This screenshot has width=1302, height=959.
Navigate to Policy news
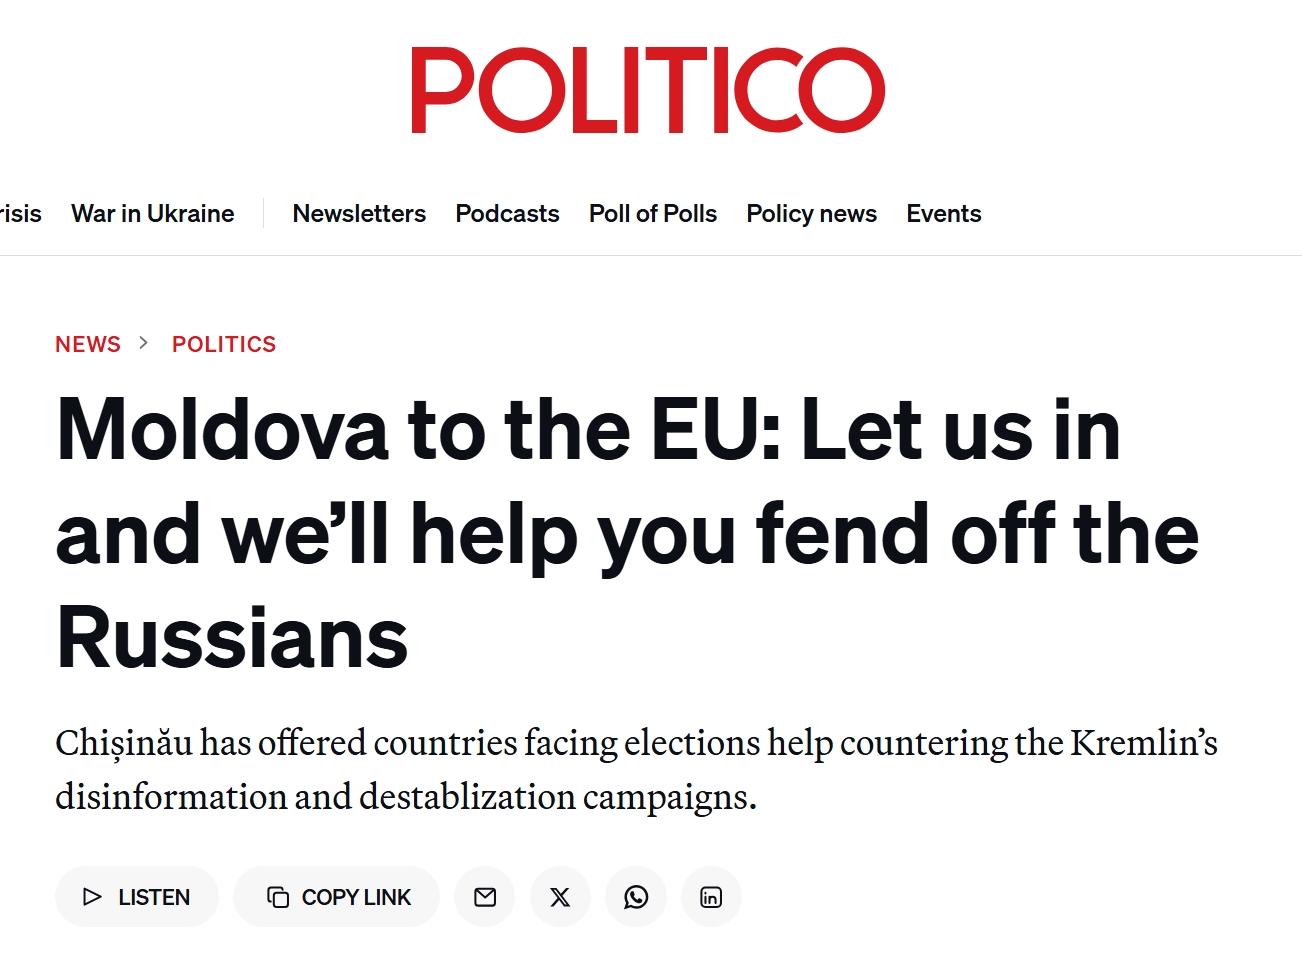[811, 213]
